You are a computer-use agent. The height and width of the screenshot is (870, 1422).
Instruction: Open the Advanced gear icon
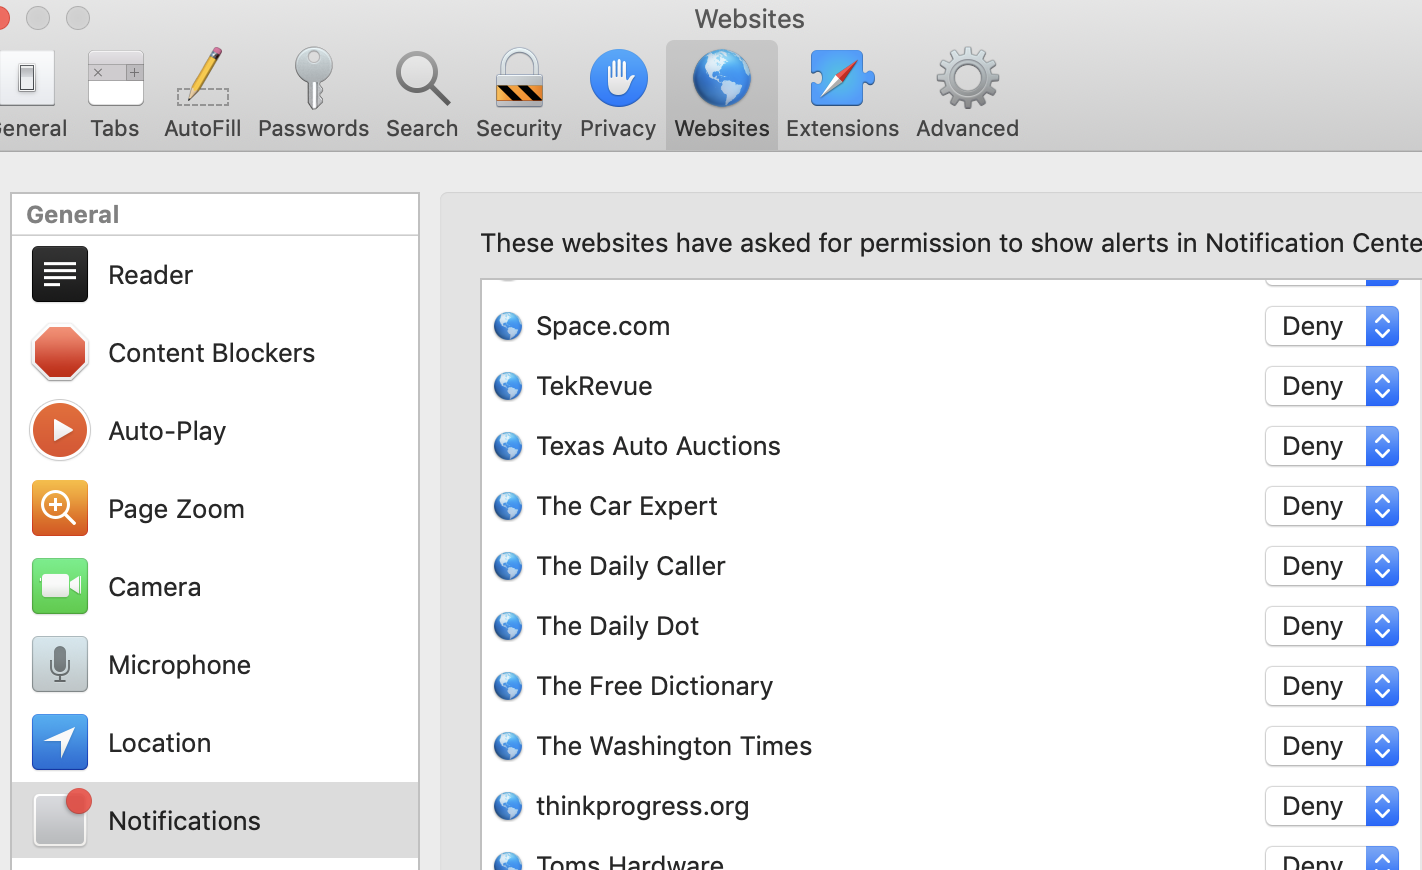(967, 78)
